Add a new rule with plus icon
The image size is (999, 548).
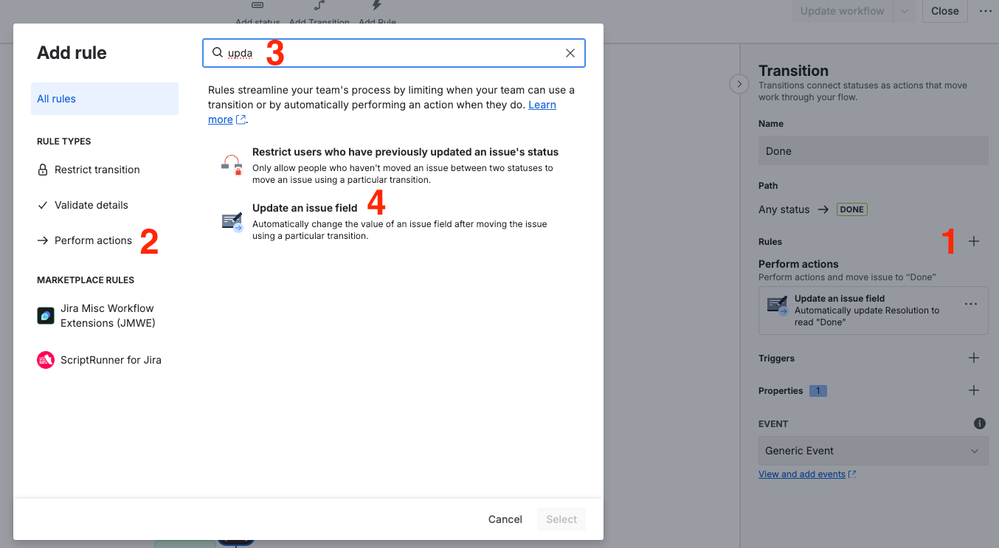(973, 241)
